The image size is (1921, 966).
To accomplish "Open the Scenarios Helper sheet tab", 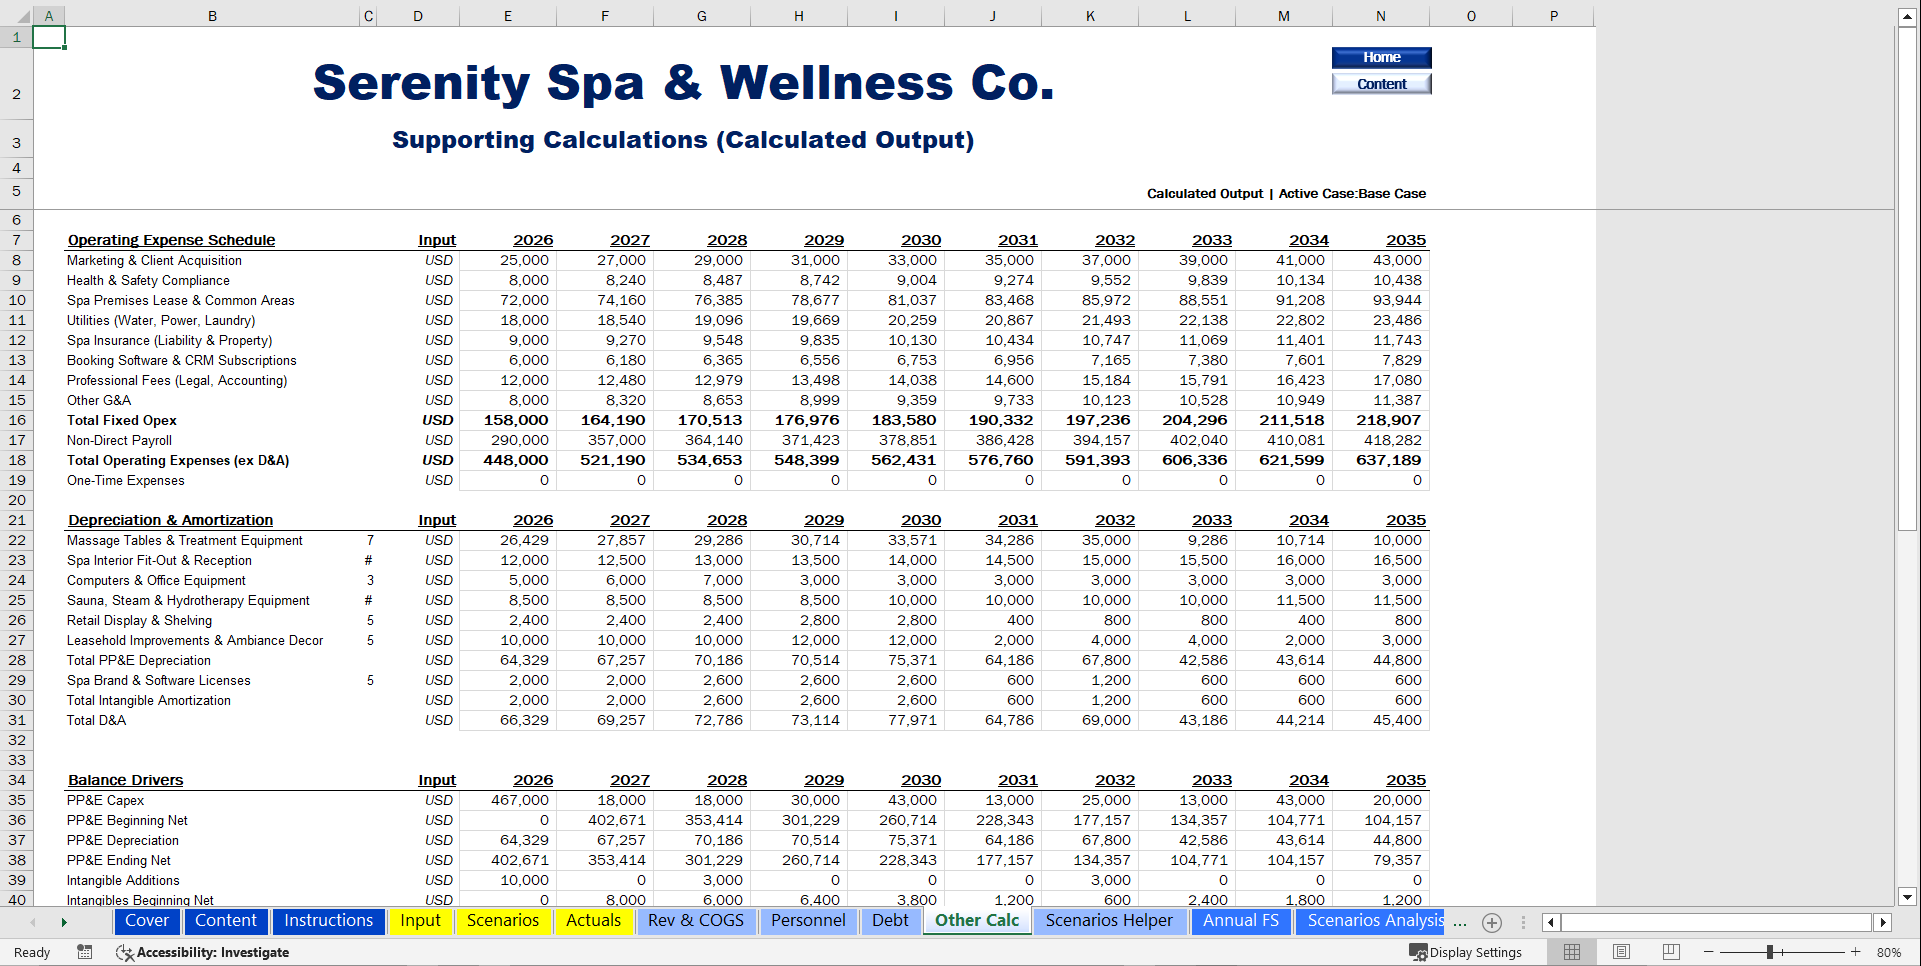I will click(1110, 921).
